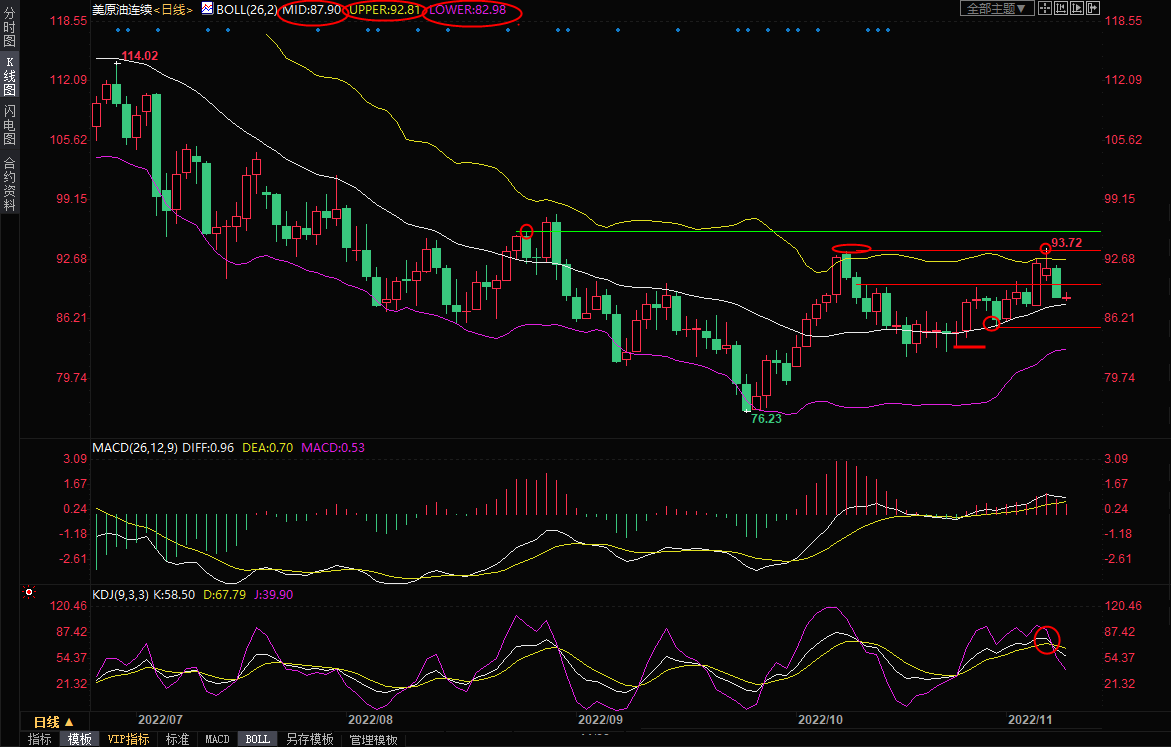The width and height of the screenshot is (1171, 747).
Task: Select the VIP指标 tab
Action: (129, 739)
